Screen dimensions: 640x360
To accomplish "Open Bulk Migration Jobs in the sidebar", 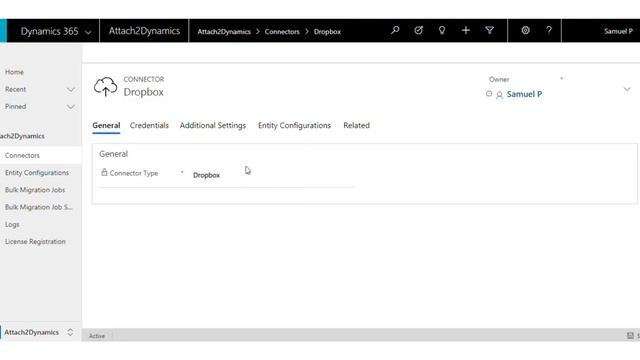I will click(35, 190).
